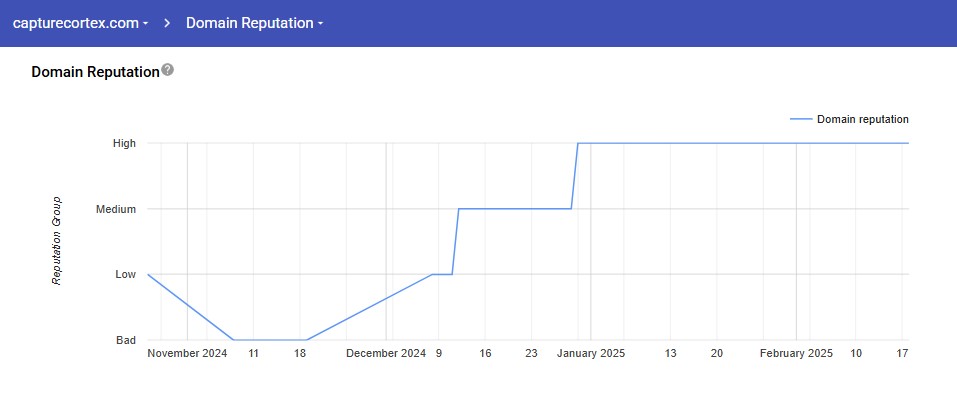Select the December 2024 date label
Image resolution: width=957 pixels, height=403 pixels.
click(386, 353)
